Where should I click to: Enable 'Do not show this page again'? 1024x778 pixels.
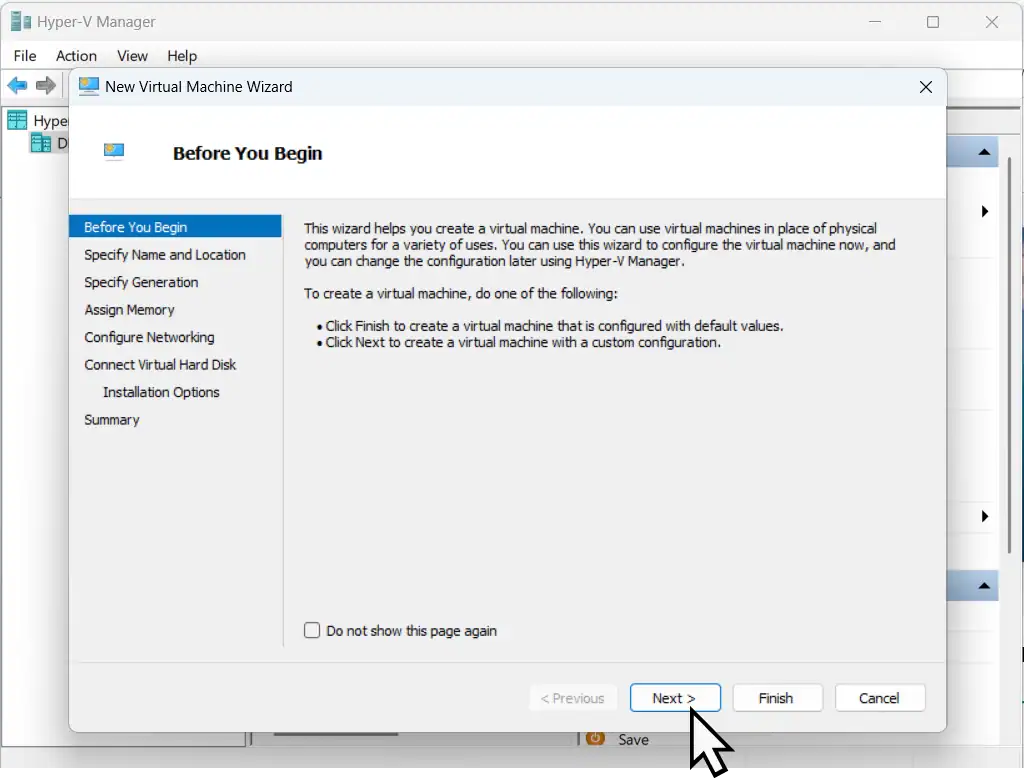pos(312,631)
